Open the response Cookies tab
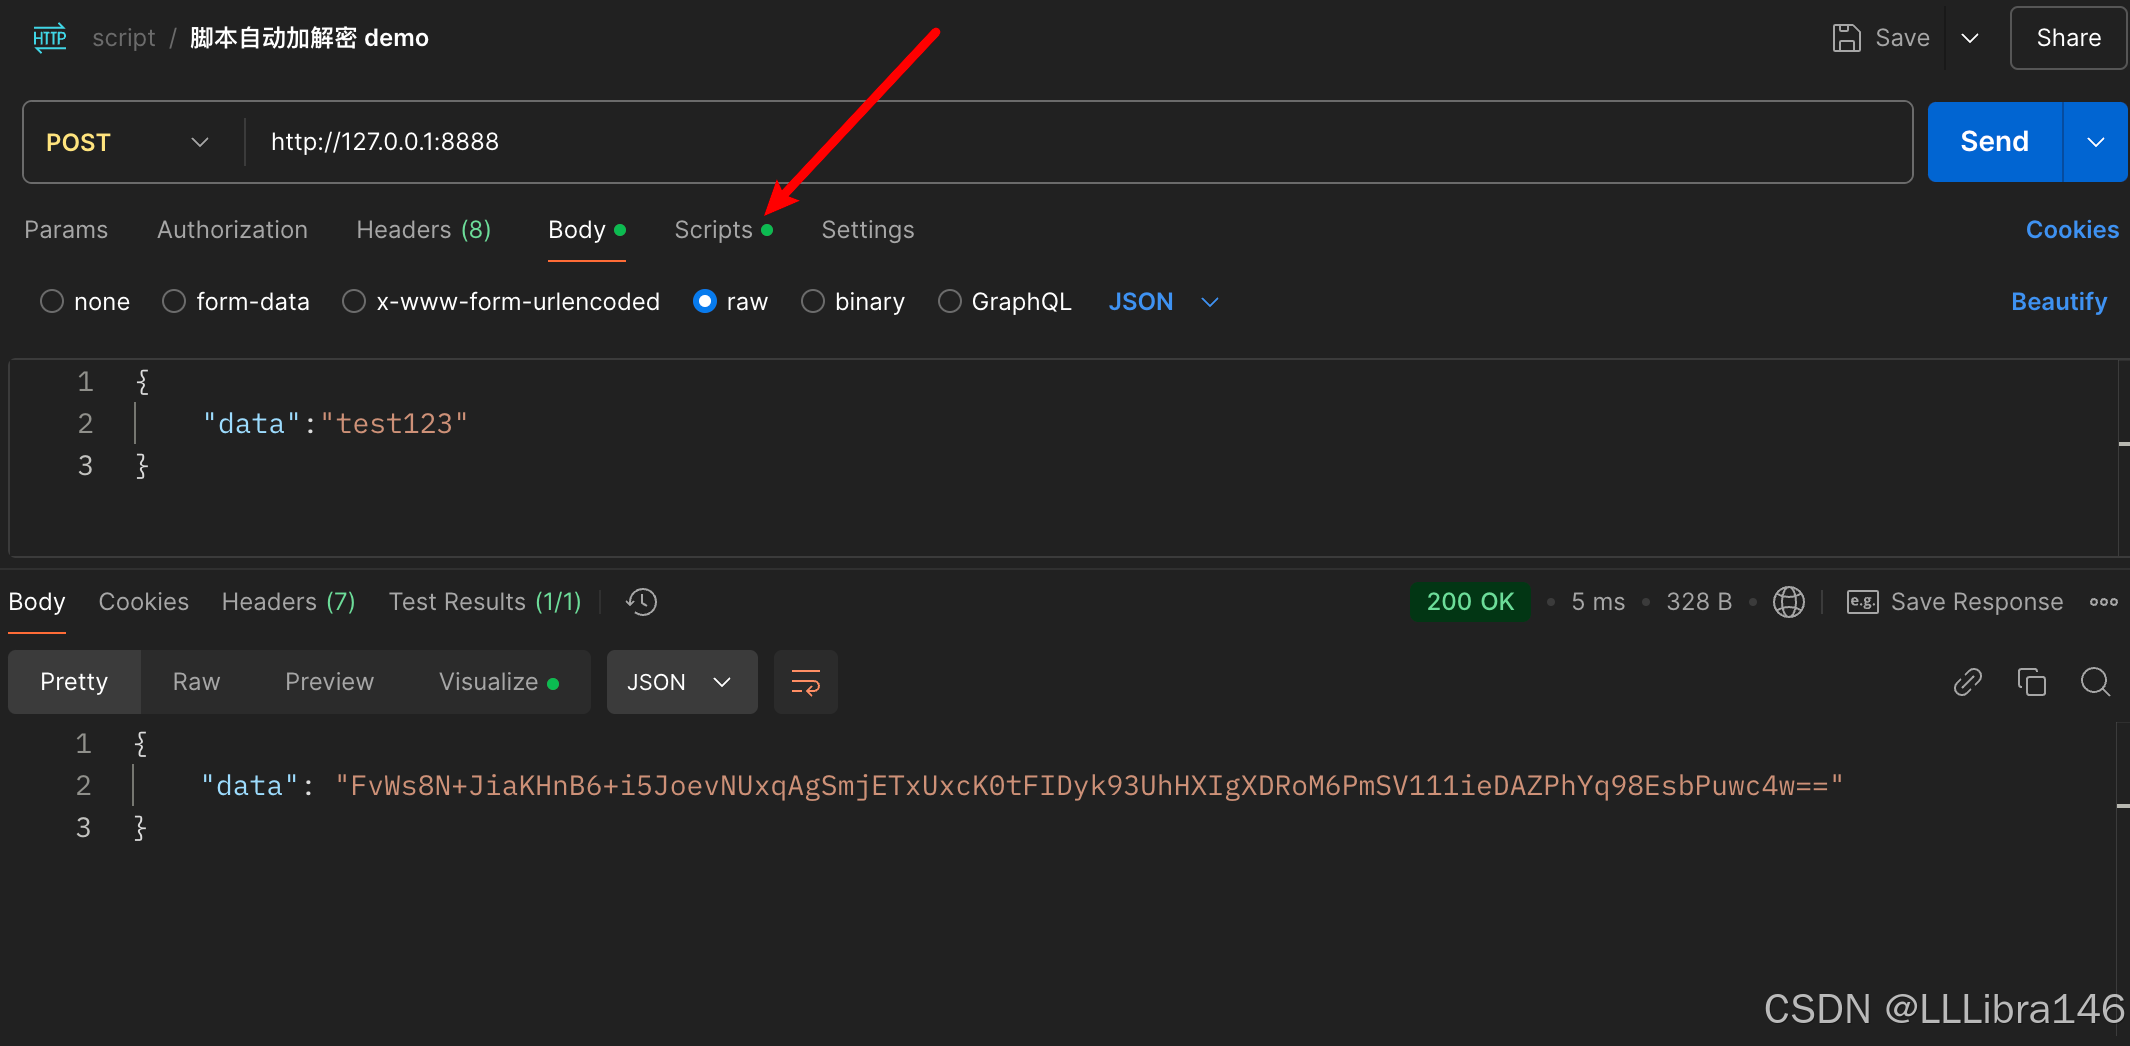The width and height of the screenshot is (2130, 1046). coord(144,602)
